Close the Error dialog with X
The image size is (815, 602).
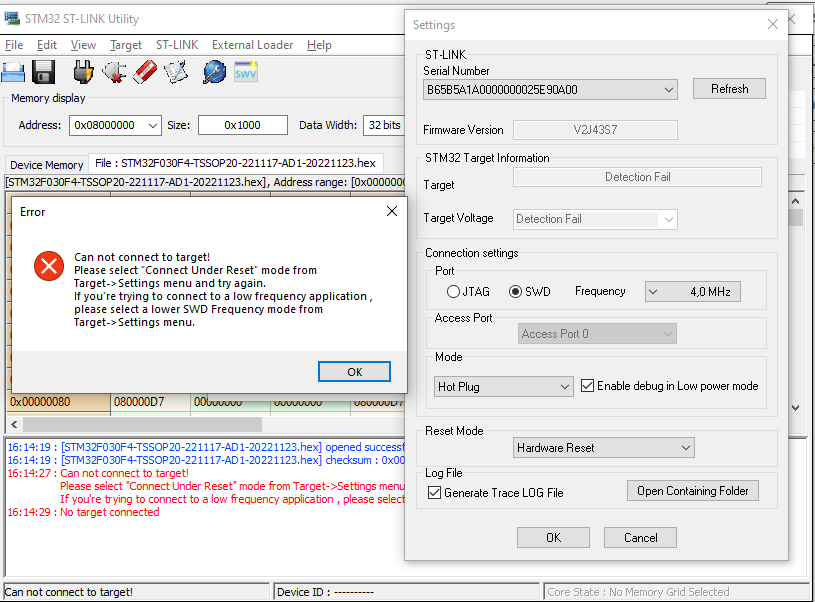tap(392, 211)
